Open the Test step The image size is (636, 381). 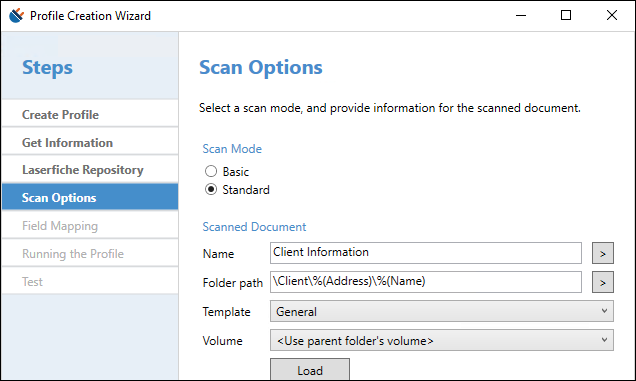click(90, 281)
